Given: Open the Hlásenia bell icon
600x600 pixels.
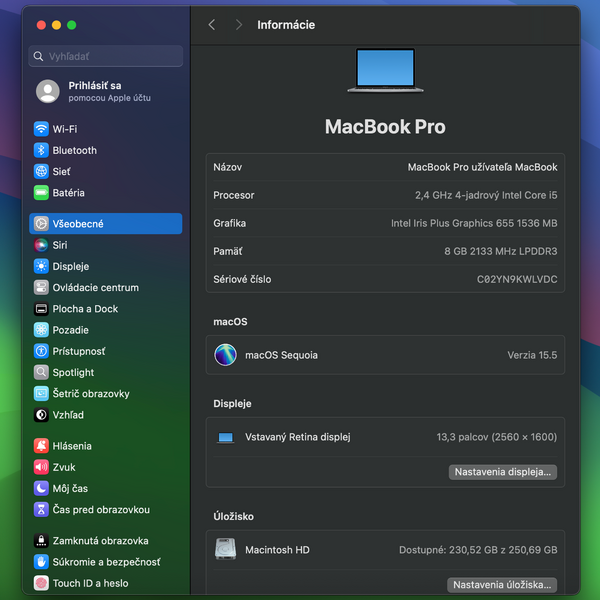Looking at the screenshot, I should 41,446.
